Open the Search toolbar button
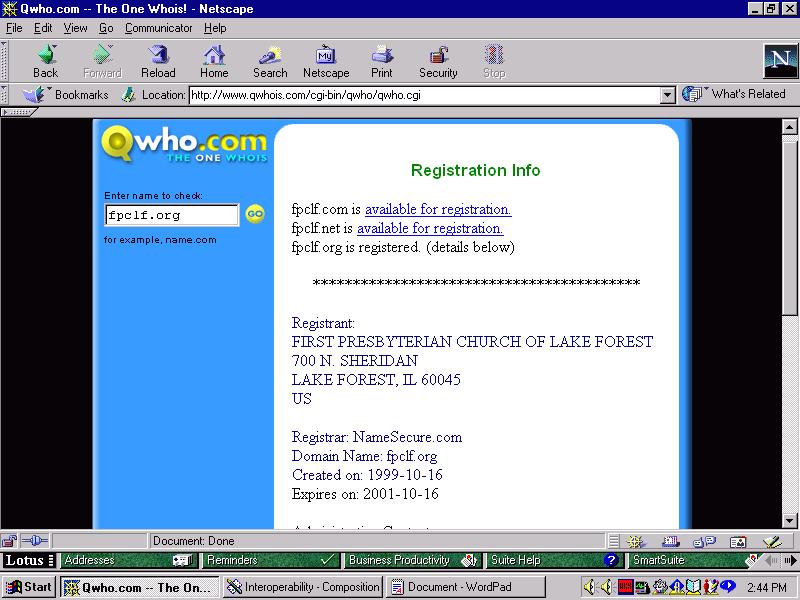This screenshot has width=800, height=600. click(x=270, y=61)
